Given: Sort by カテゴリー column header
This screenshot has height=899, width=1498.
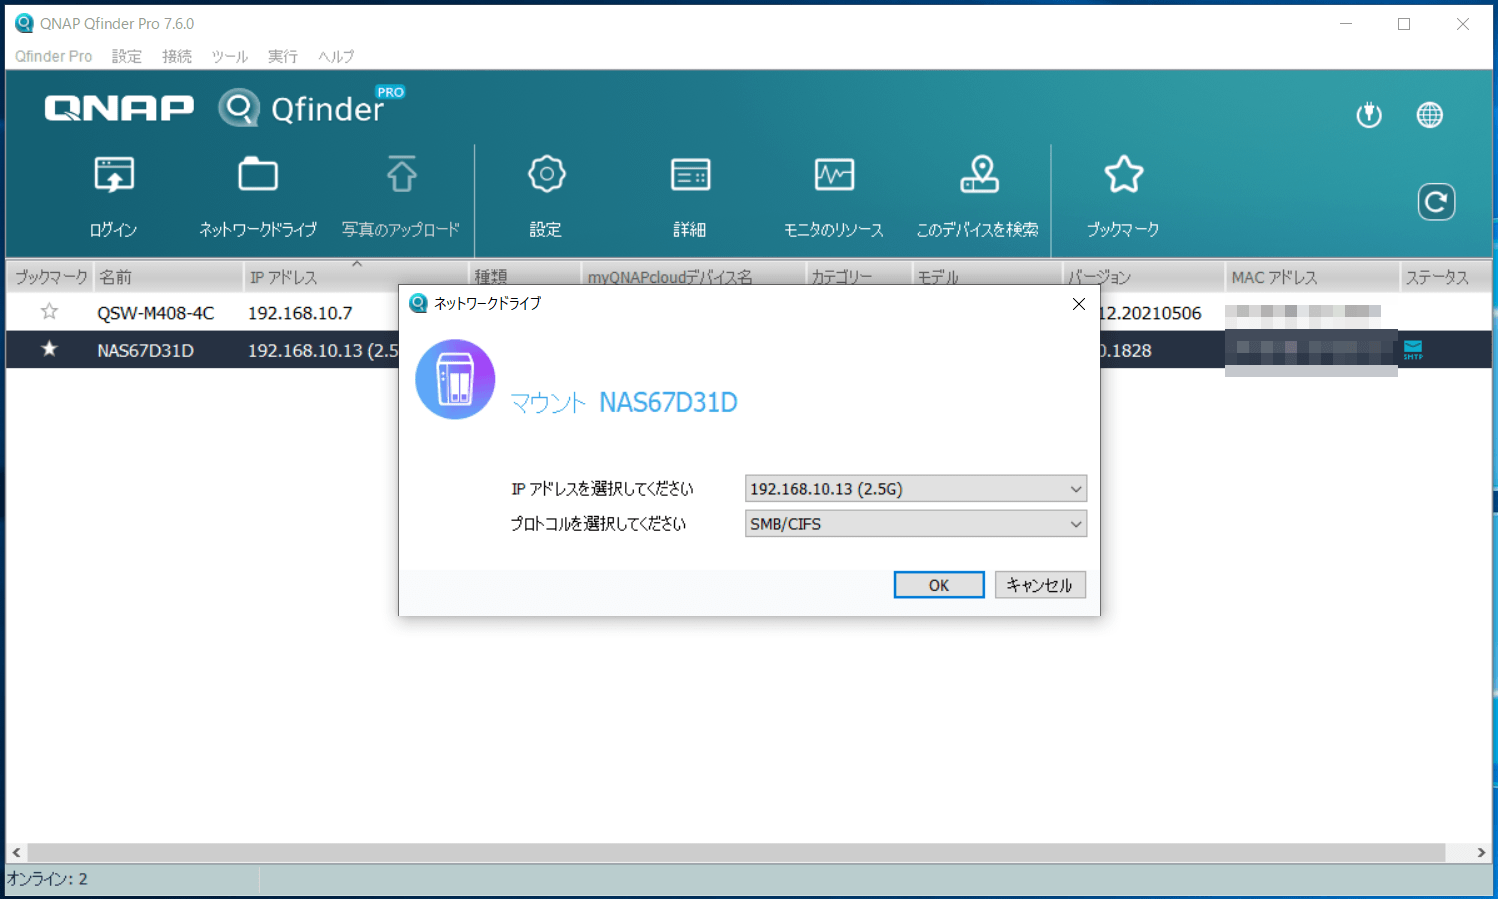Looking at the screenshot, I should click(x=859, y=277).
